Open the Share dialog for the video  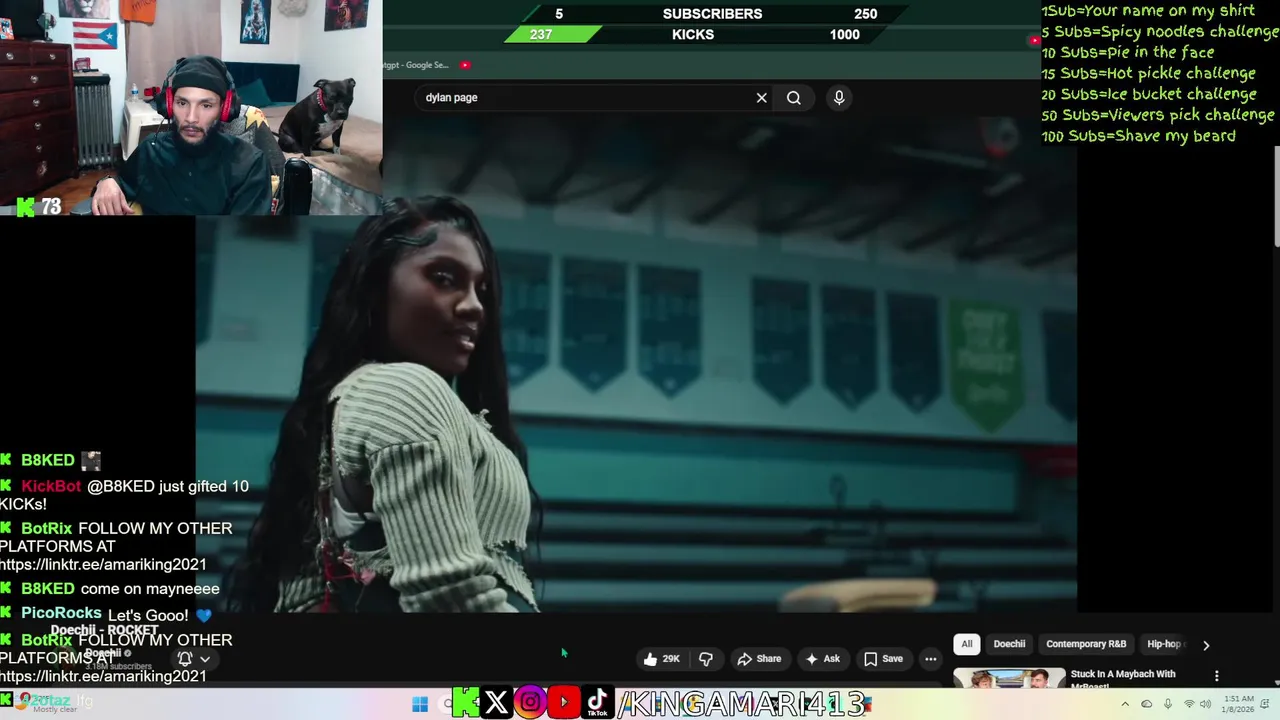(758, 659)
